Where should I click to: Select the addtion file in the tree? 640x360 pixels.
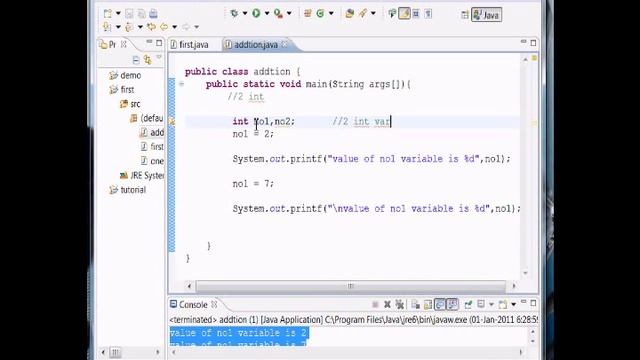tap(152, 133)
